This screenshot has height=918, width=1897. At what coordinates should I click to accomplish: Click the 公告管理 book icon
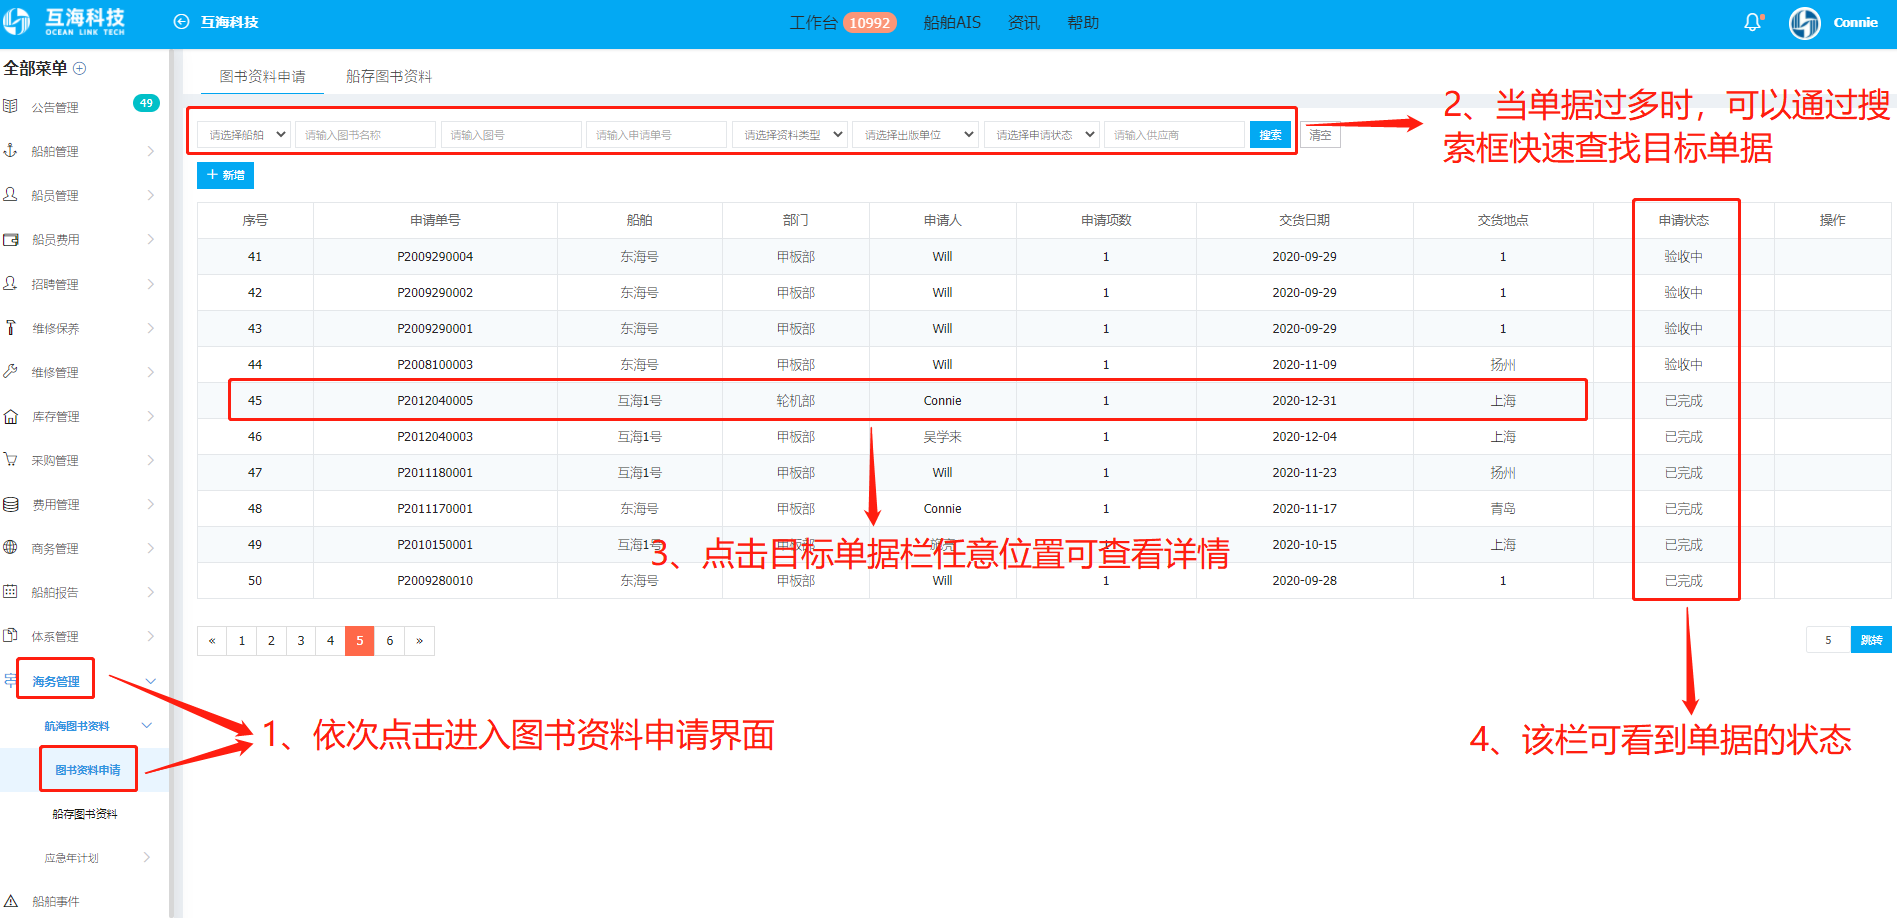coord(11,106)
